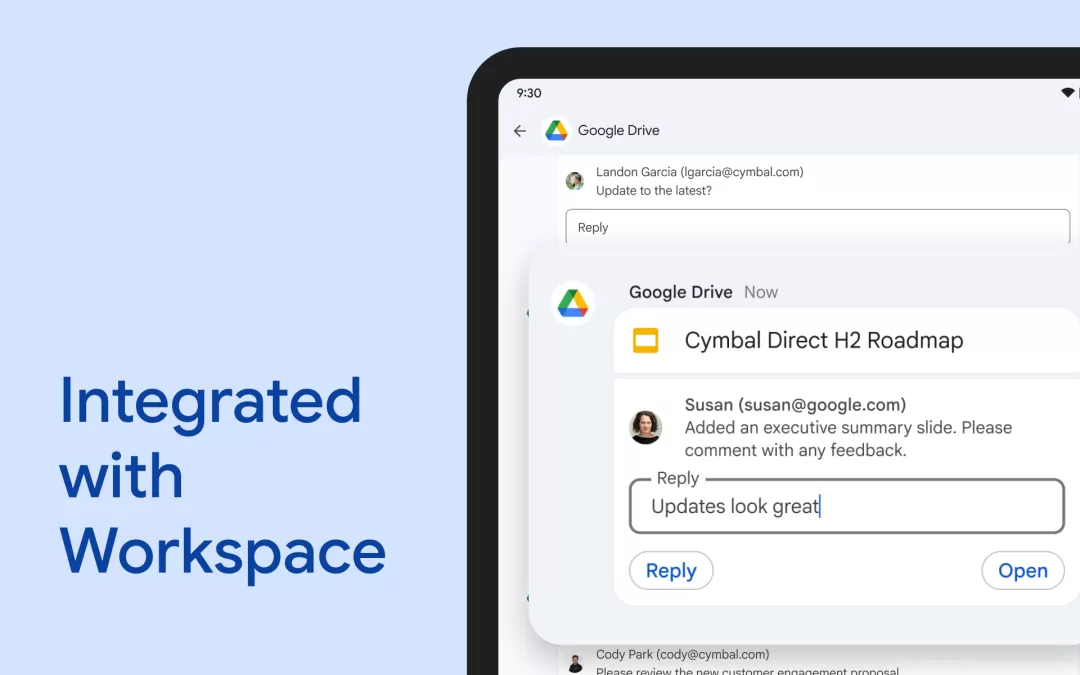The height and width of the screenshot is (675, 1080).
Task: Tap Susan's profile picture
Action: click(x=646, y=427)
